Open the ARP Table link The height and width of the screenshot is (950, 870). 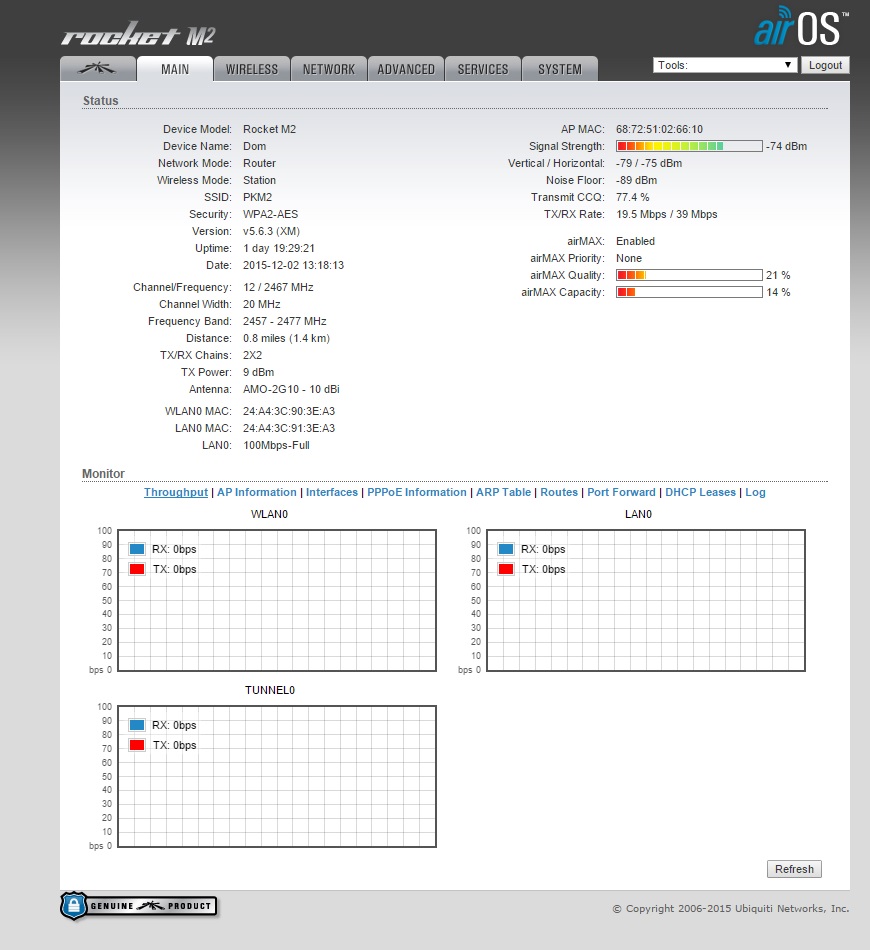point(503,492)
